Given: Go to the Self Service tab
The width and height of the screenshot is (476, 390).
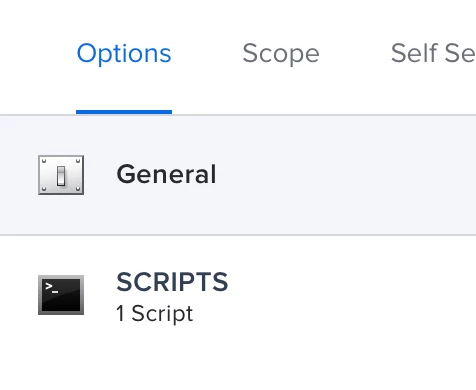Looking at the screenshot, I should click(433, 53).
